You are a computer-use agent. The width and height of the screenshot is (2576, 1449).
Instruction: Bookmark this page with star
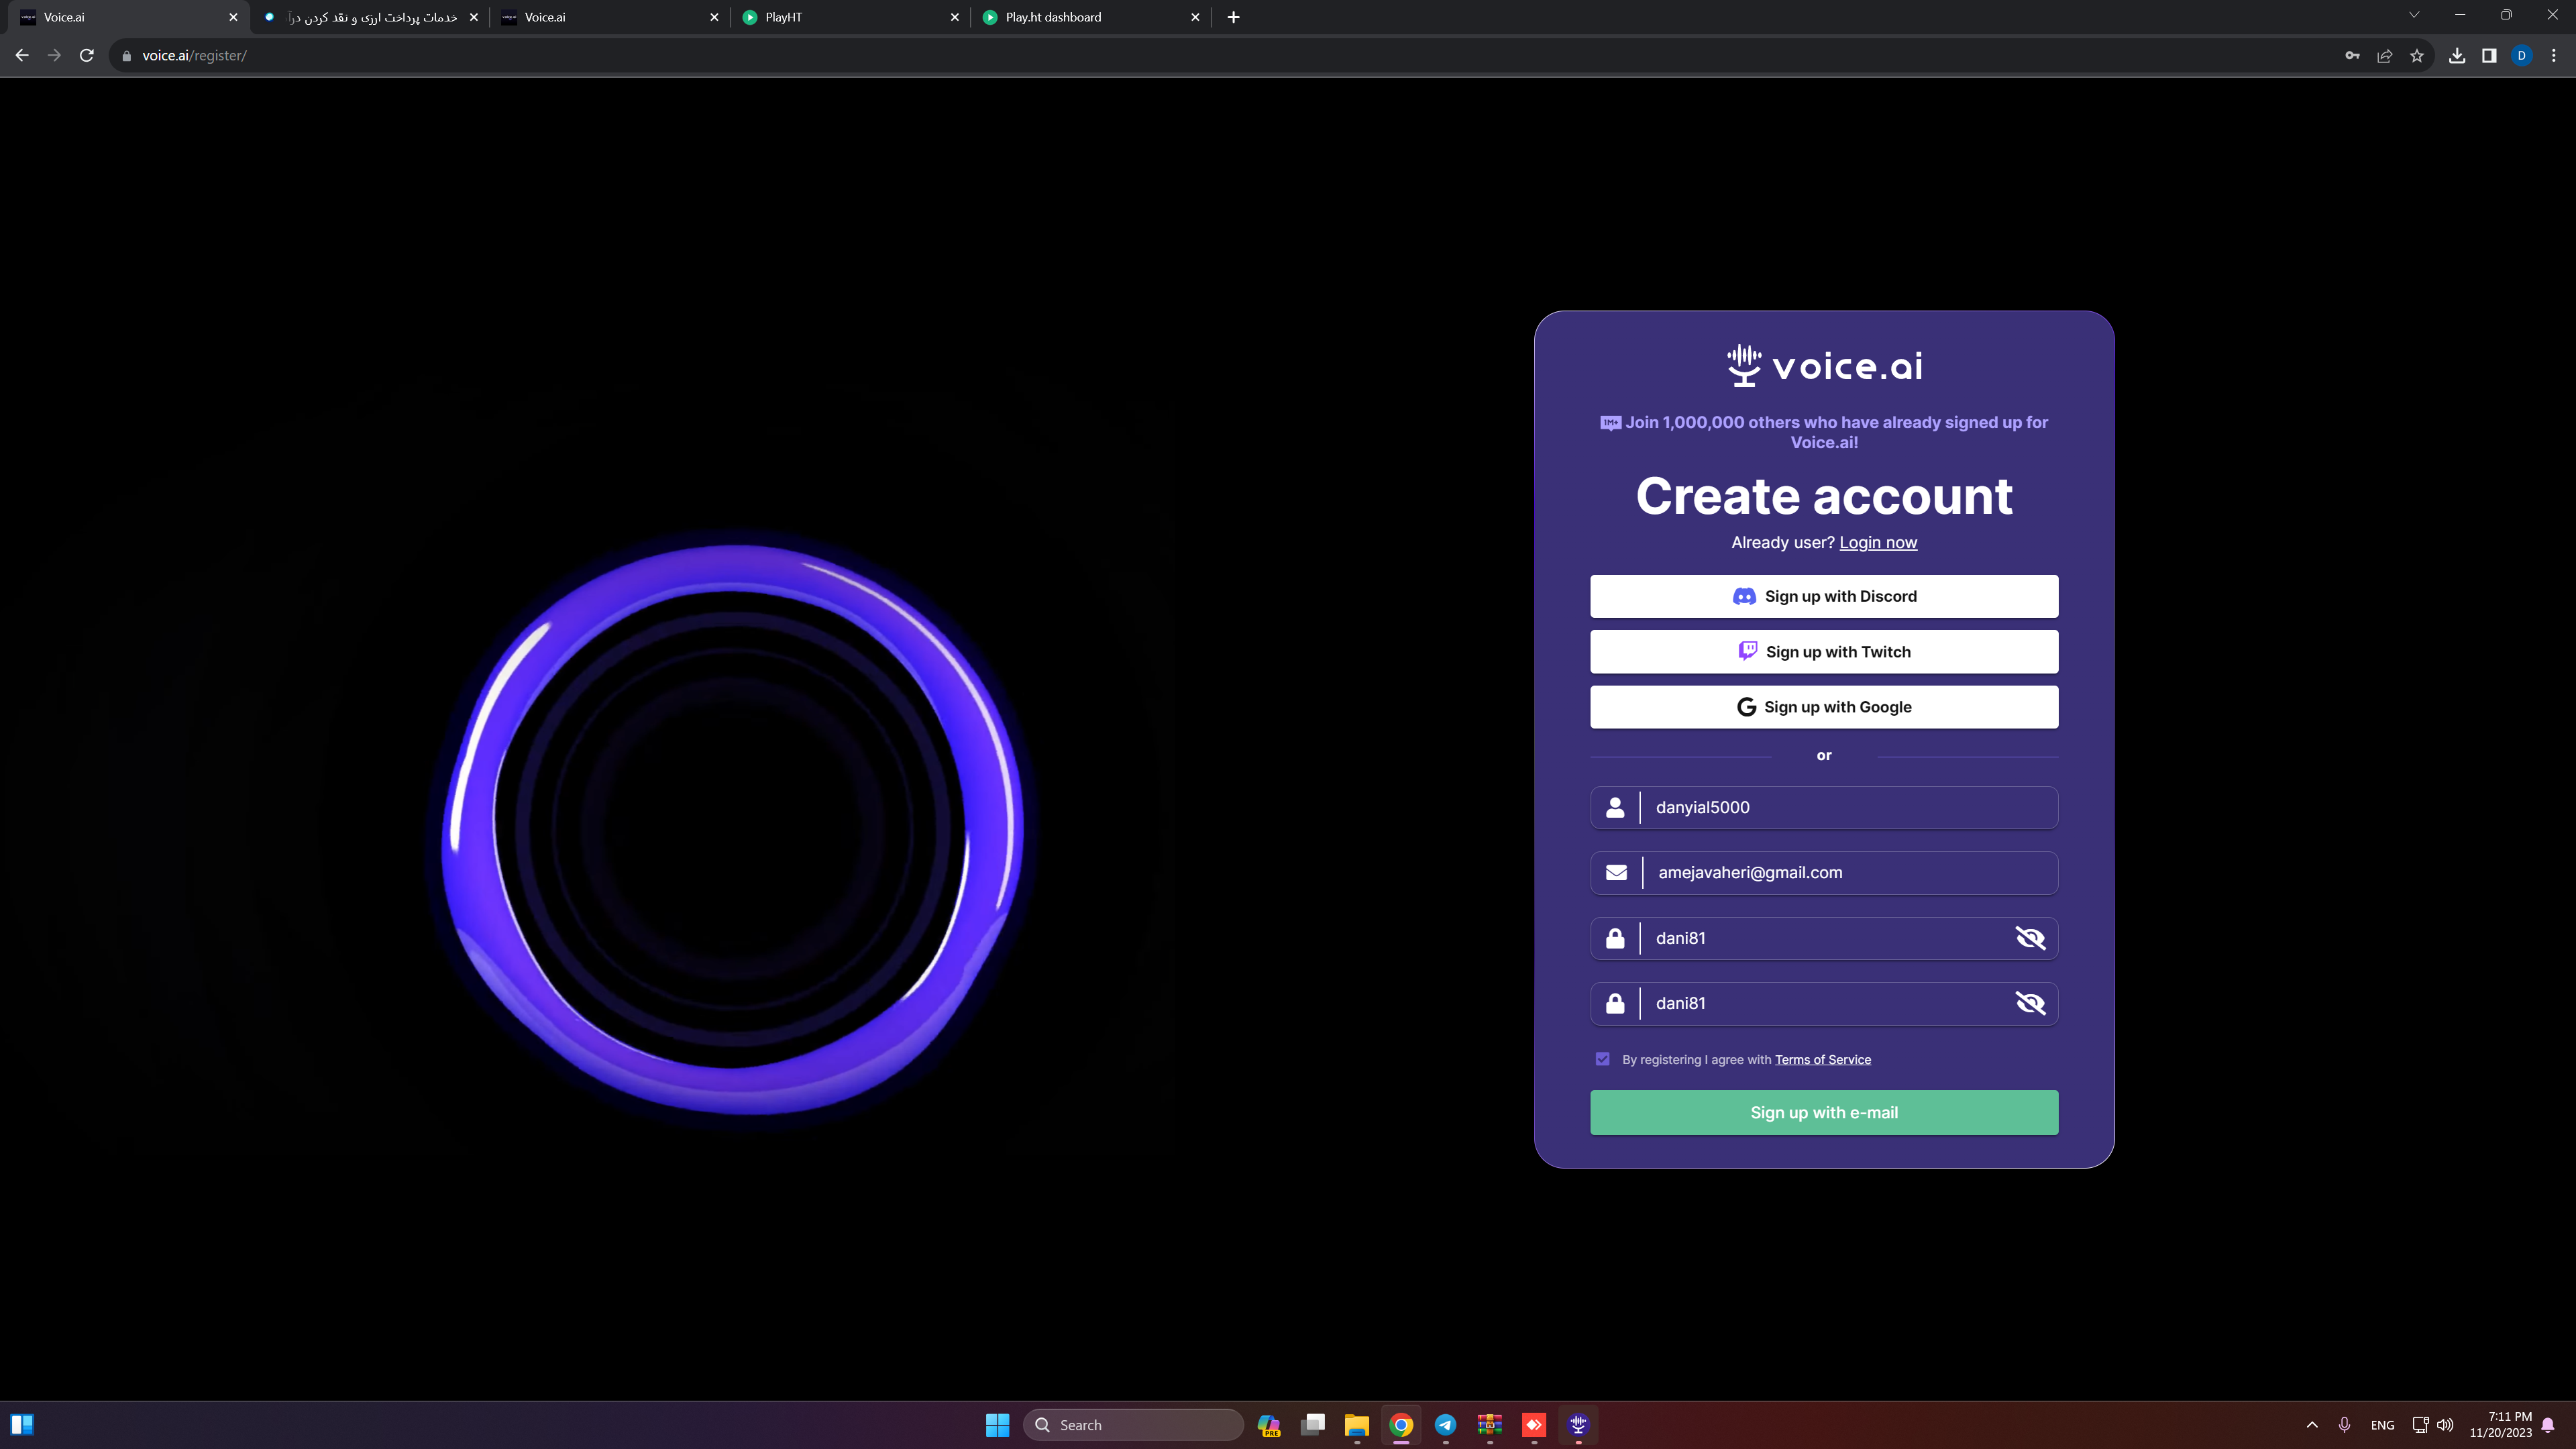click(x=2417, y=56)
